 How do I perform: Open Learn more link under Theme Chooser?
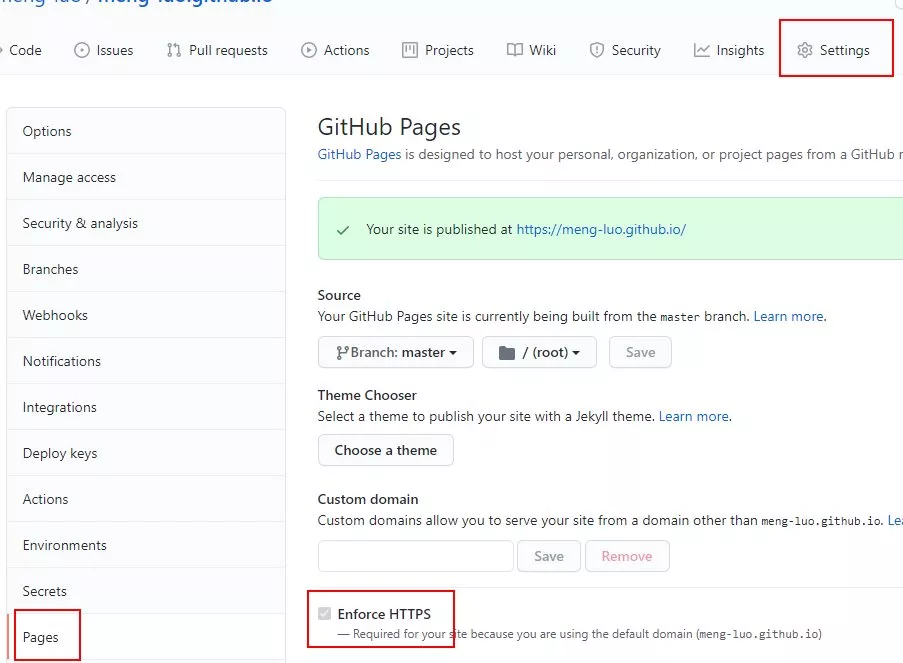(694, 416)
